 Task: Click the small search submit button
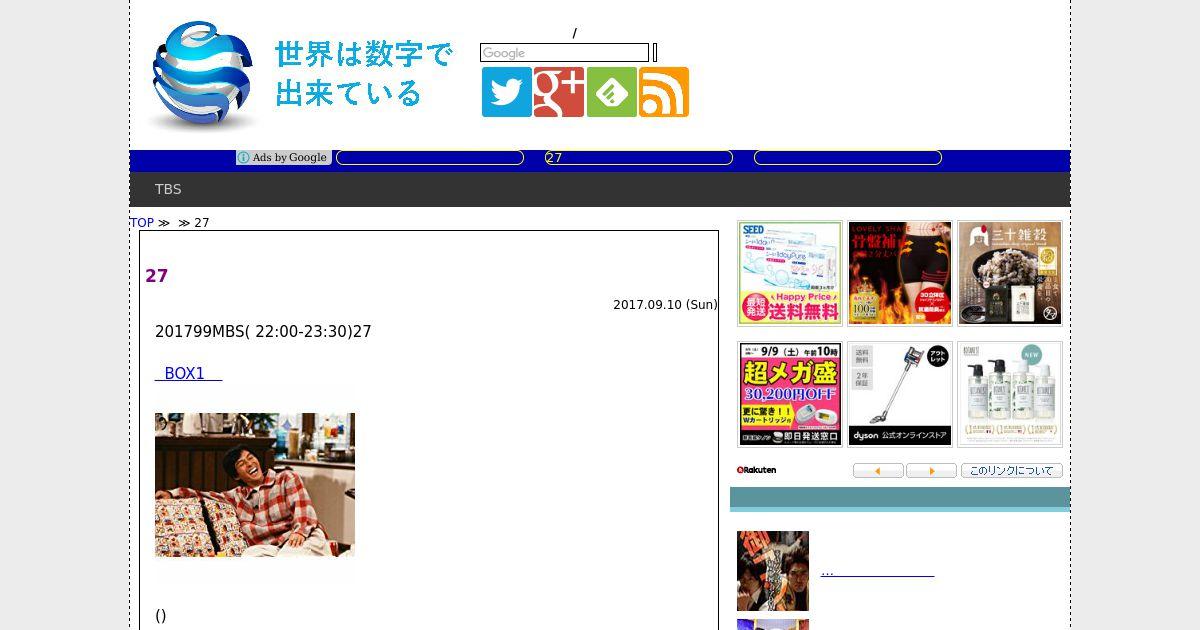coord(655,53)
